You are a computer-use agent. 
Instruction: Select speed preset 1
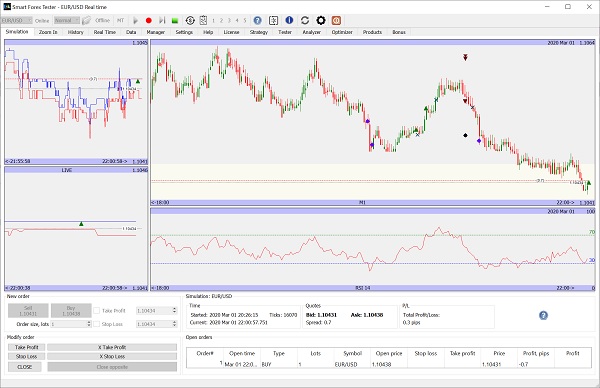(214, 21)
